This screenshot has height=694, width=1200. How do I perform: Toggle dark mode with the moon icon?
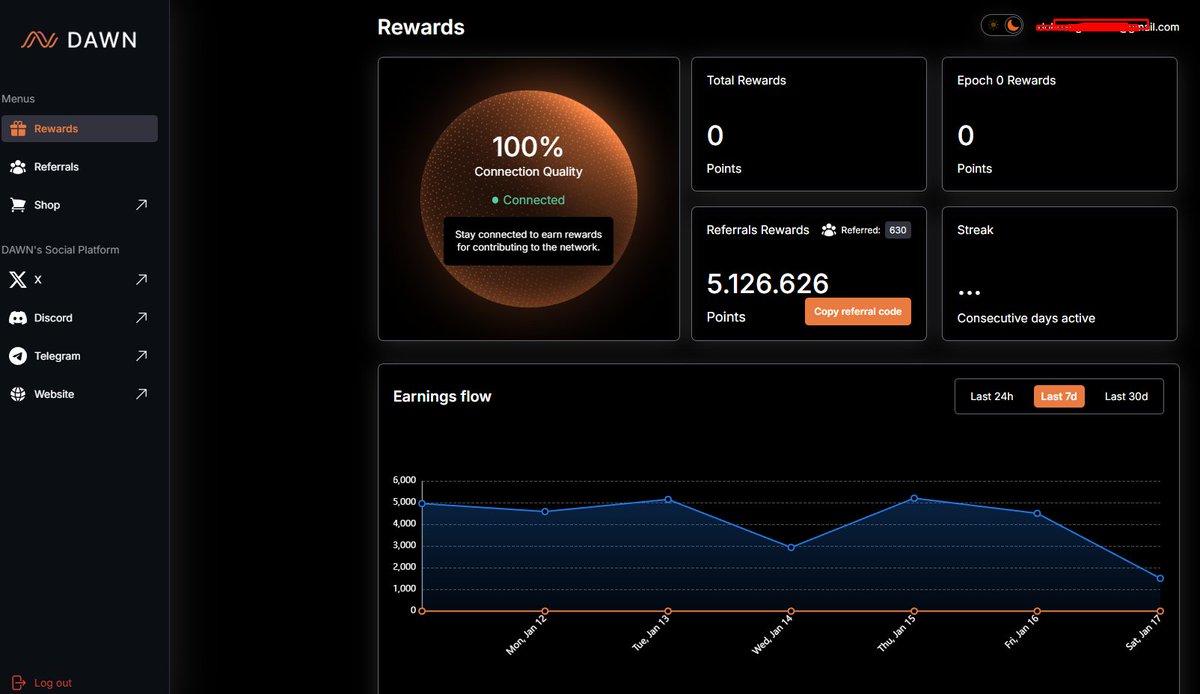click(1013, 25)
